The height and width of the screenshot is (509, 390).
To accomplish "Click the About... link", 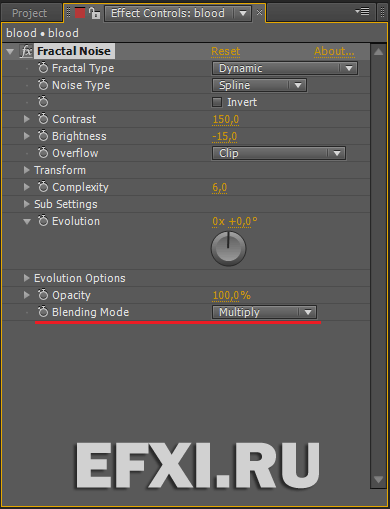I will tap(334, 51).
